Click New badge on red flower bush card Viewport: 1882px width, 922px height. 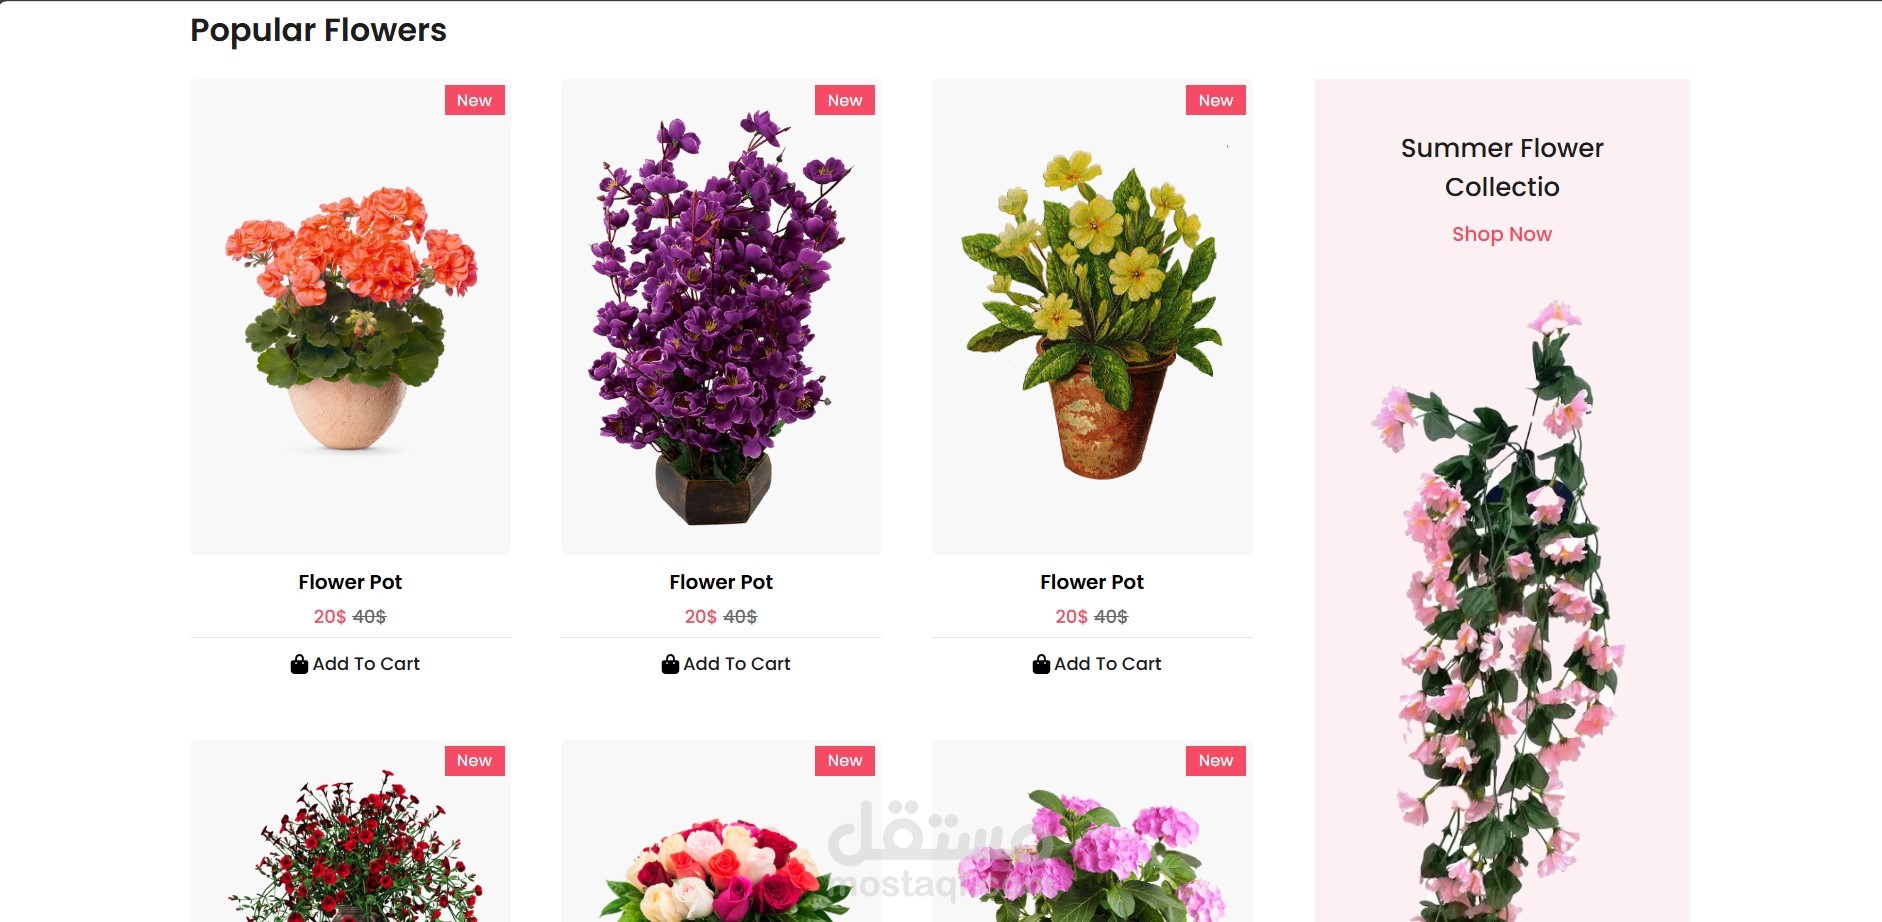coord(474,761)
